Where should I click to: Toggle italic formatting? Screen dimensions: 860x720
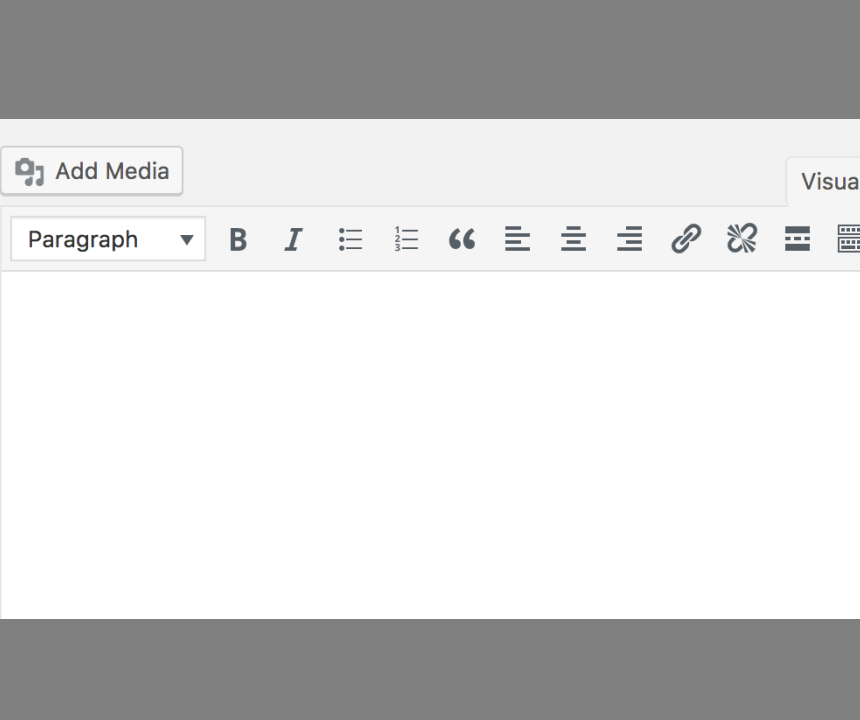coord(293,239)
